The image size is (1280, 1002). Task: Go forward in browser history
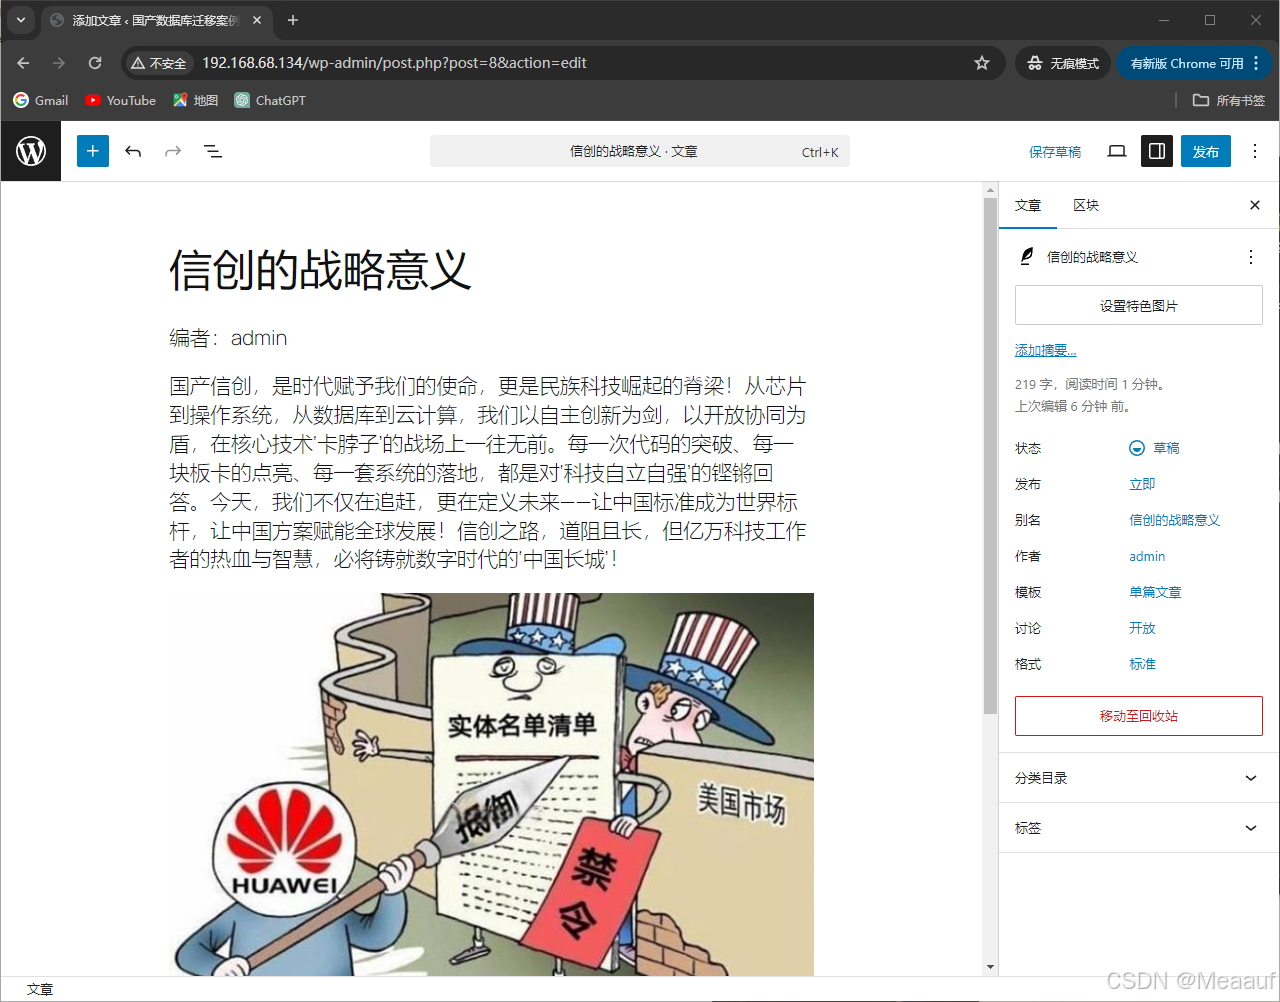[59, 63]
